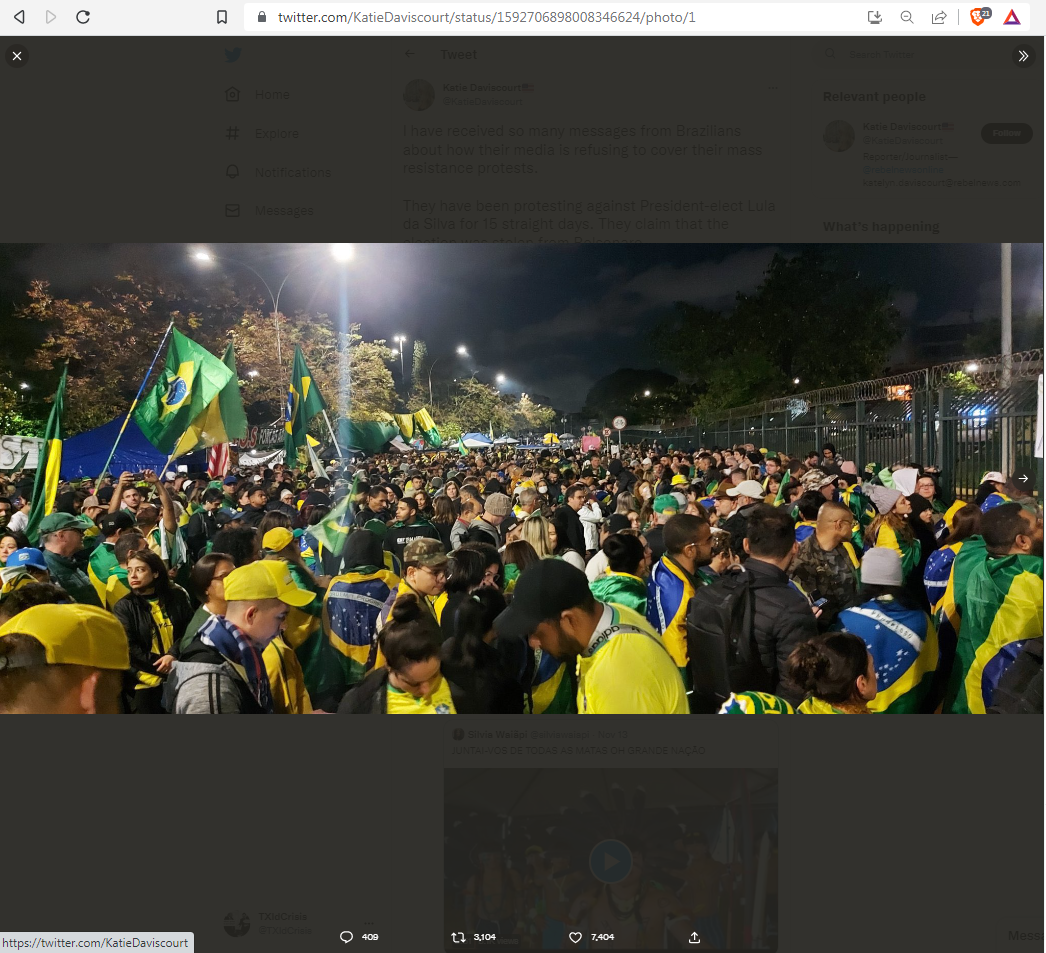Reply to the tweet with 409 comments
The width and height of the screenshot is (1046, 953).
(x=359, y=937)
